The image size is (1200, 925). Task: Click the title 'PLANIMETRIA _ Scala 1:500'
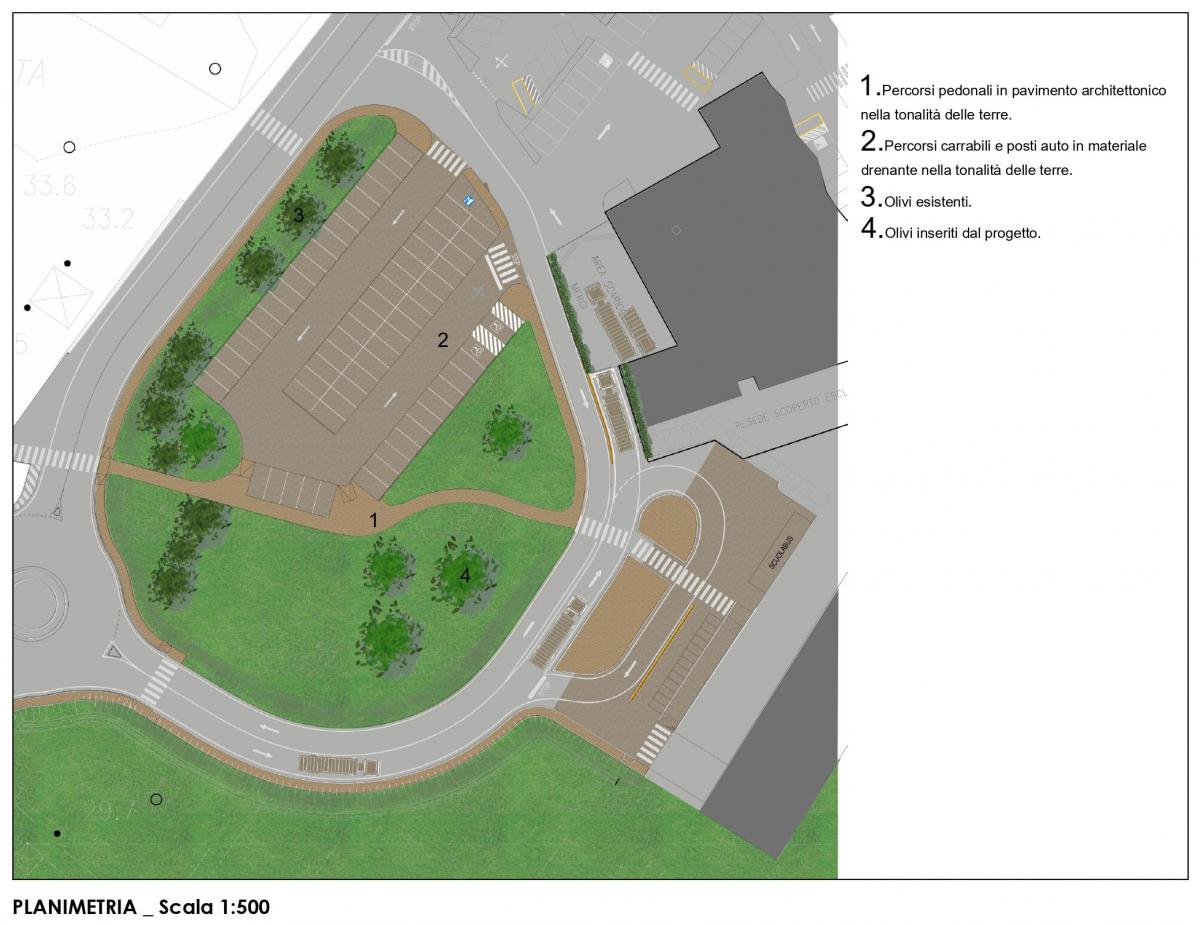point(141,907)
